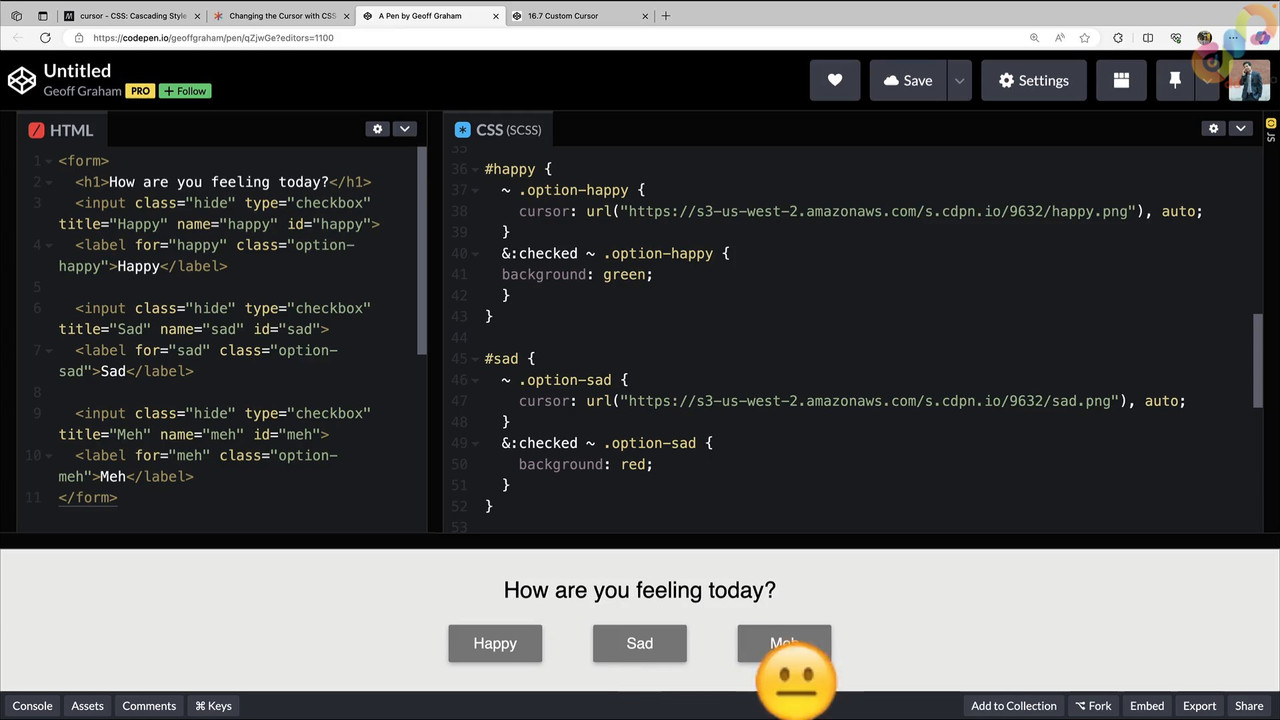Fold the .option-sad block at line 46

coord(473,380)
